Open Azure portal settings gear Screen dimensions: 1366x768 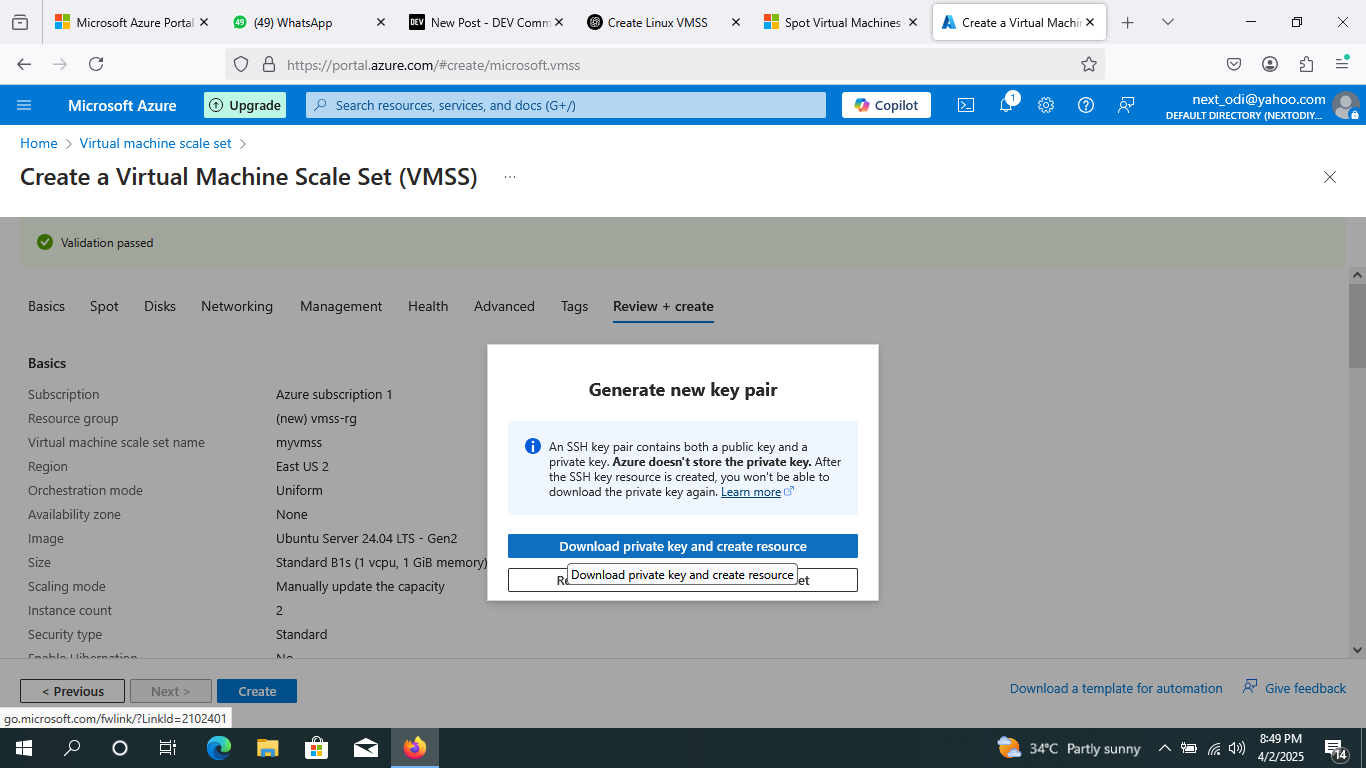tap(1046, 105)
